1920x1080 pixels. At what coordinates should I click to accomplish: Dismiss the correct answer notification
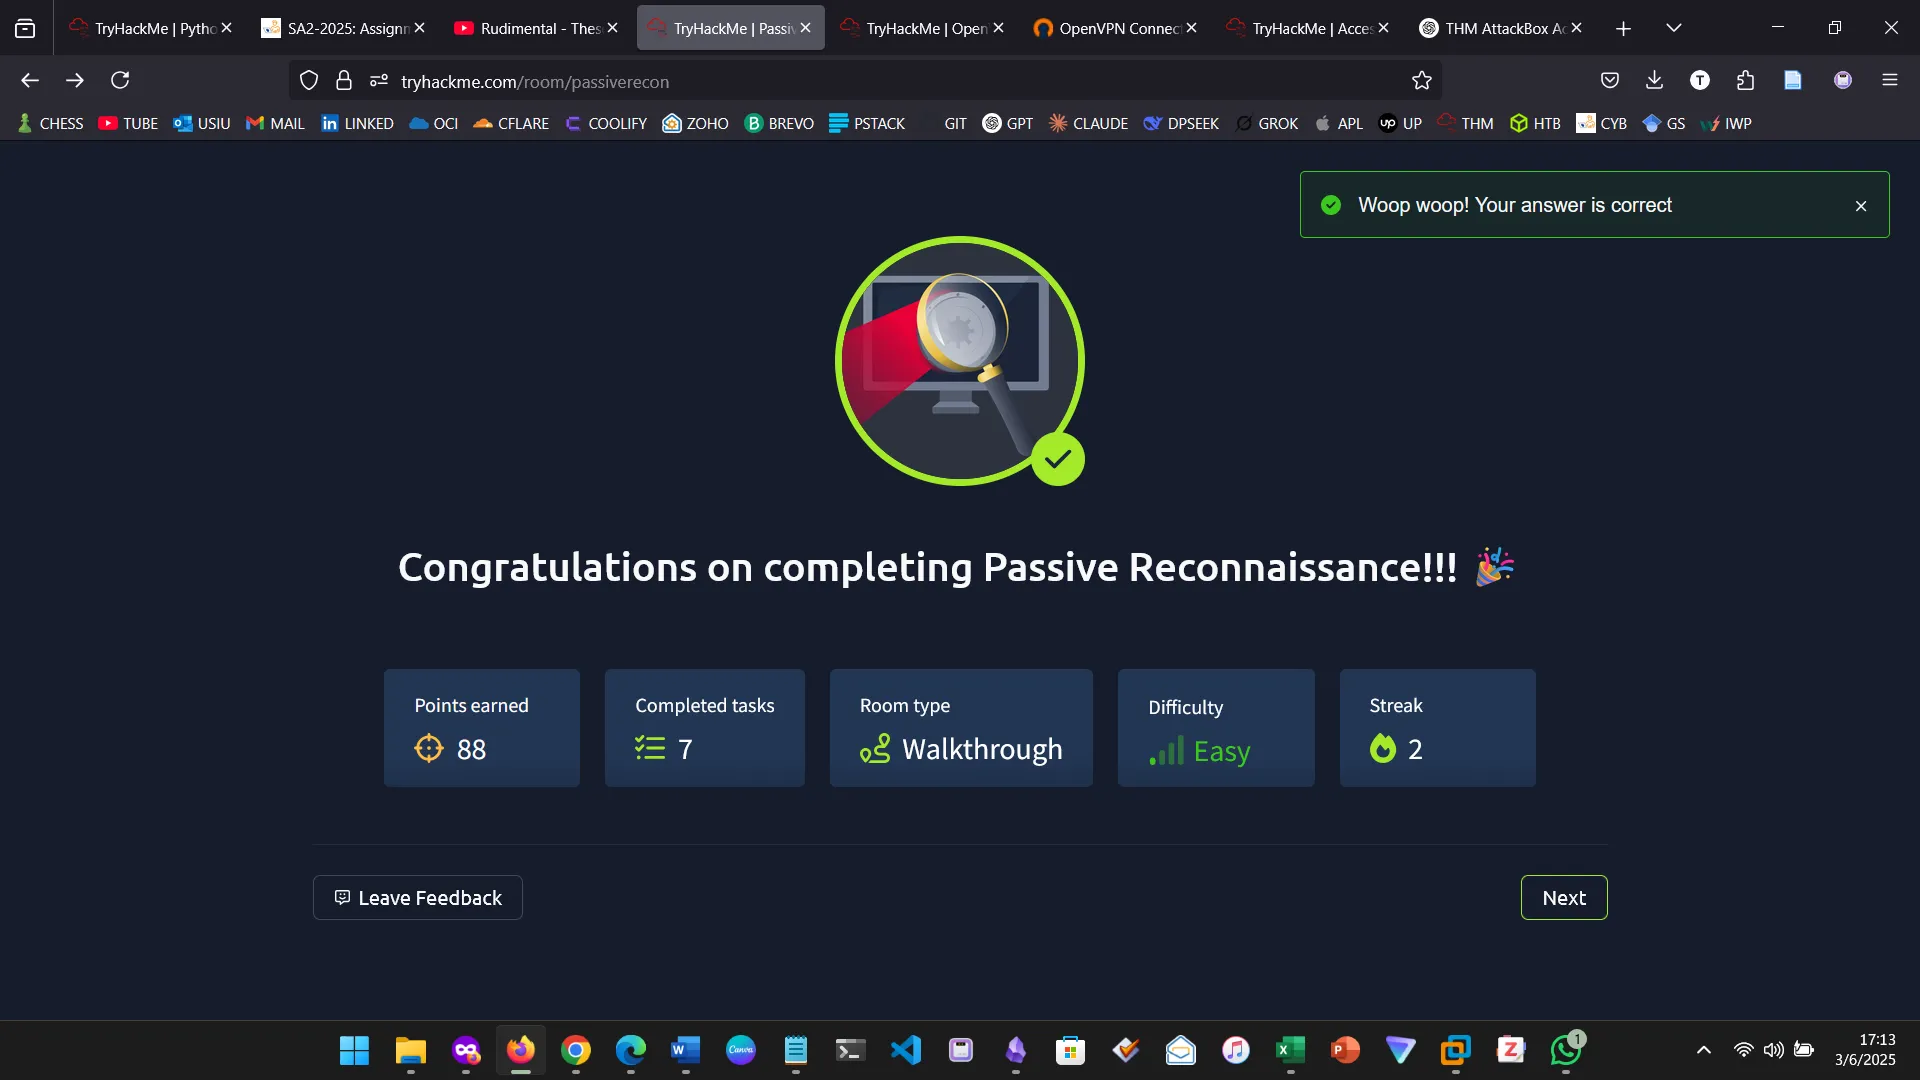point(1860,205)
